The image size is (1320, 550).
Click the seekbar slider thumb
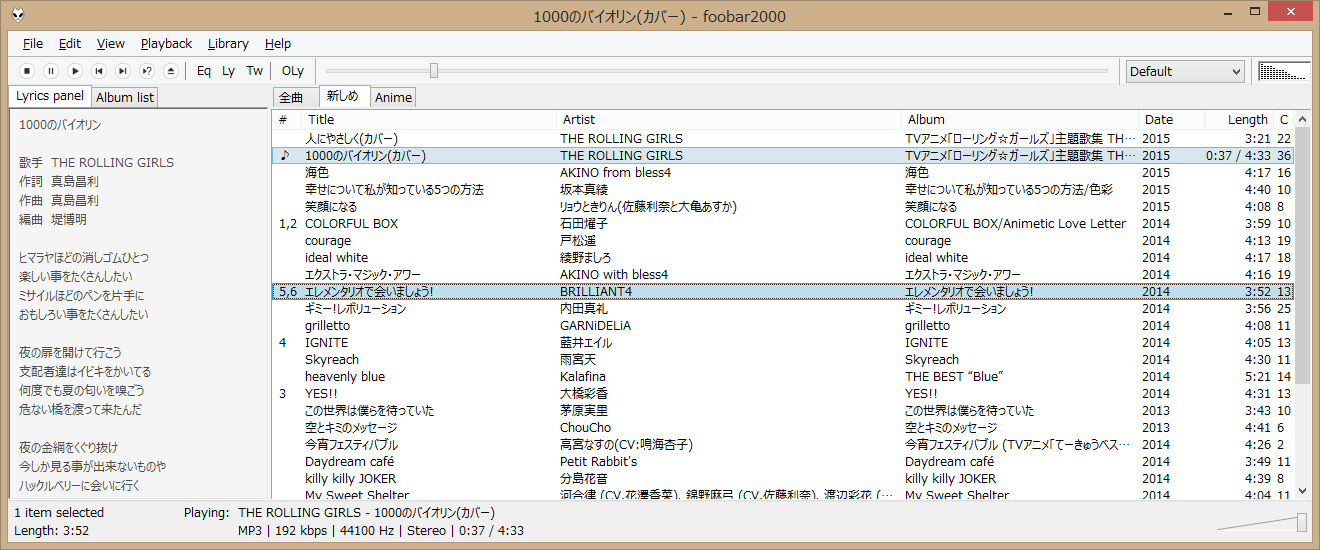(434, 70)
